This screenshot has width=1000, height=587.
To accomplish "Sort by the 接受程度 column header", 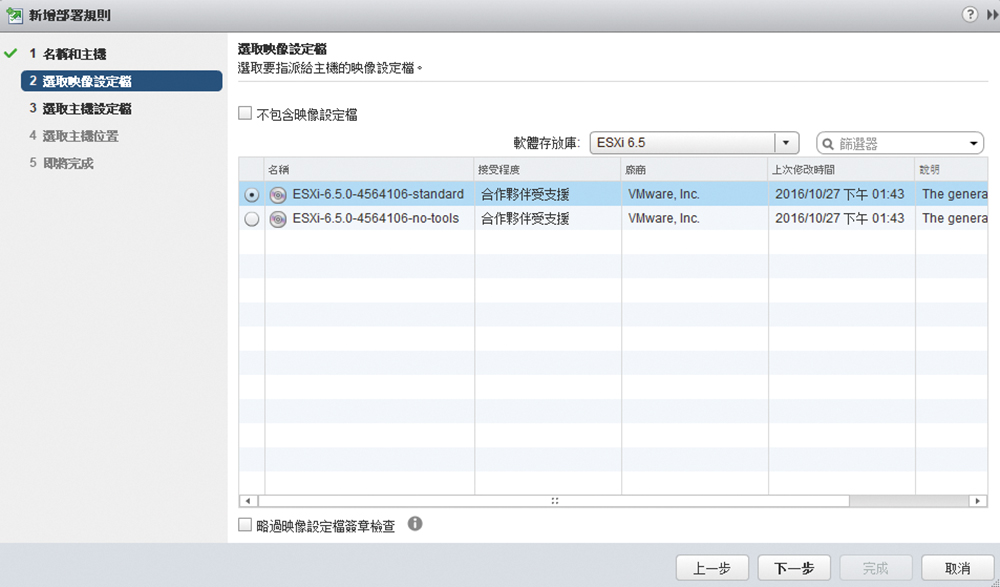I will click(x=548, y=170).
